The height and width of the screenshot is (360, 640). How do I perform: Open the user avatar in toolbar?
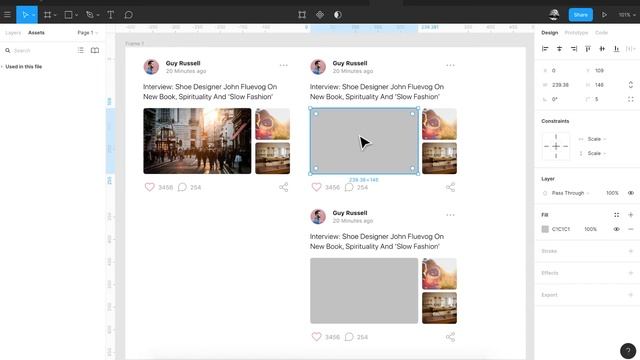[554, 15]
